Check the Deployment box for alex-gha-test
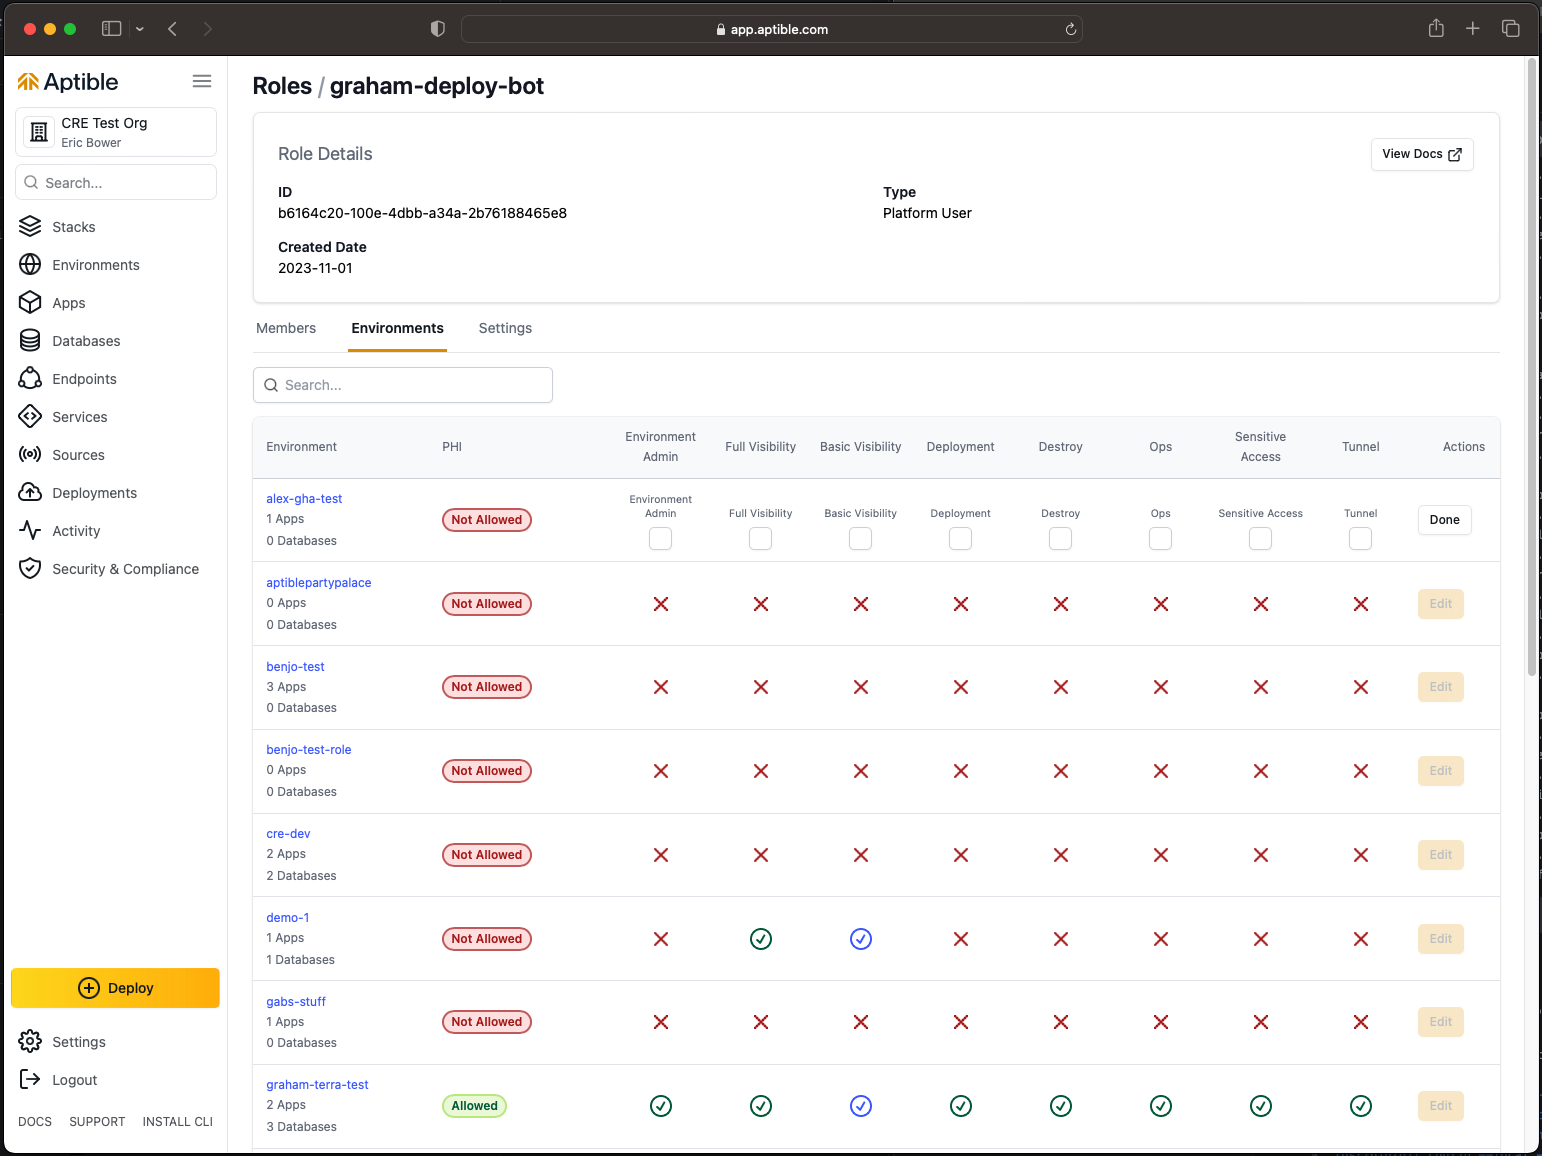Viewport: 1542px width, 1156px height. (960, 539)
